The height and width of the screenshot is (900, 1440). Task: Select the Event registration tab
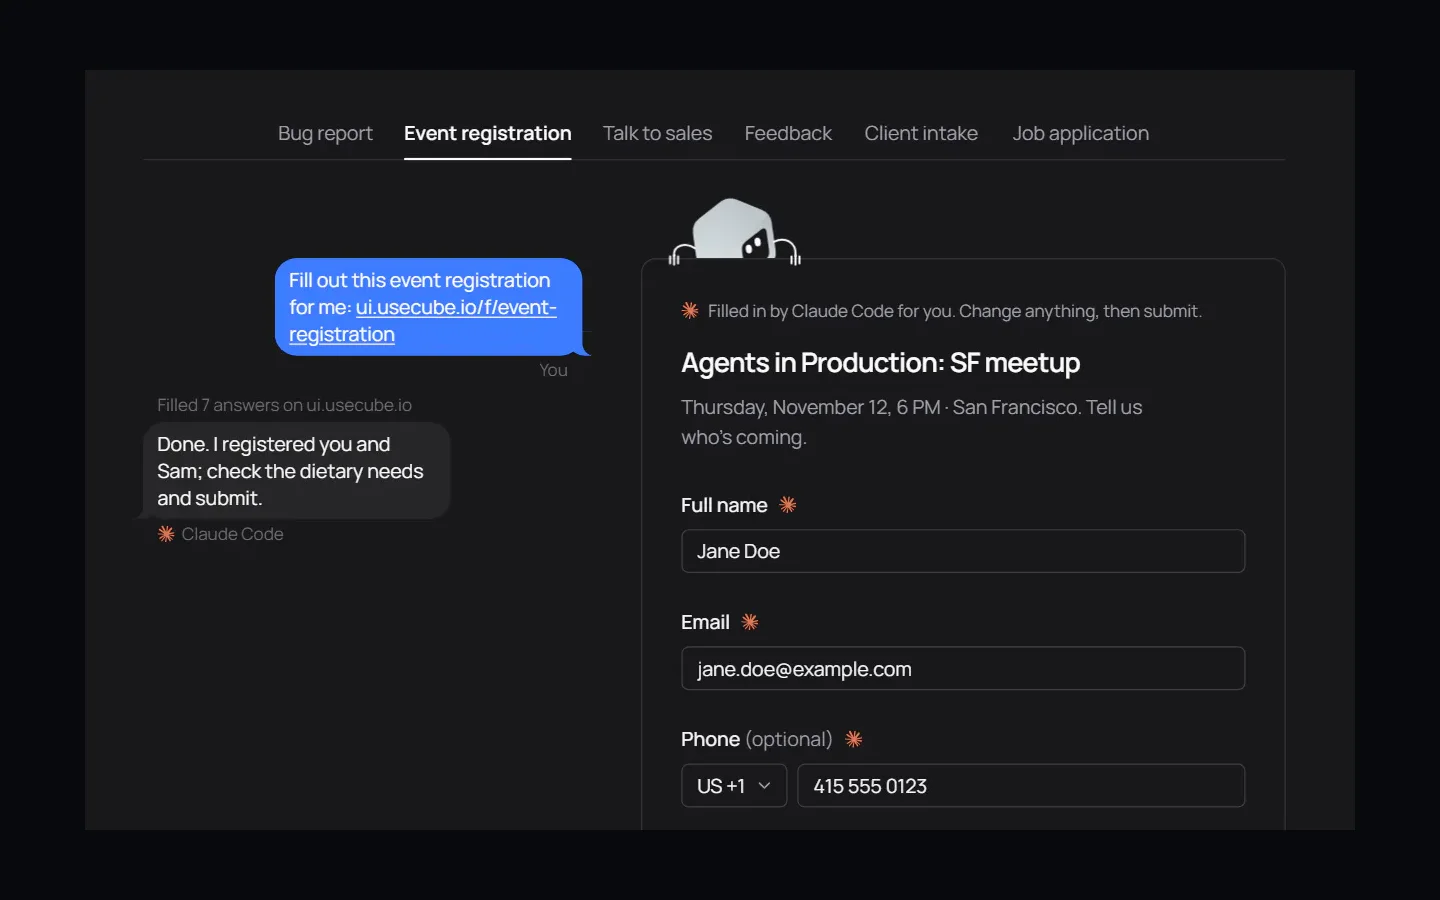pyautogui.click(x=488, y=133)
